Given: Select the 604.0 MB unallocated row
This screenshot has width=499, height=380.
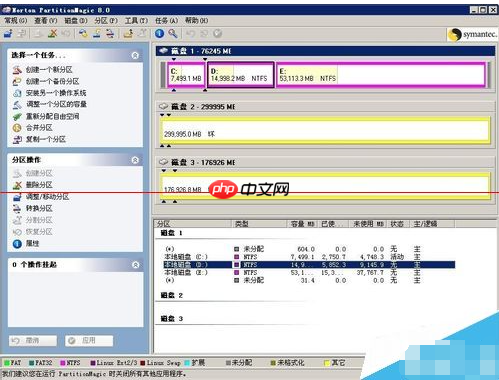Looking at the screenshot, I should click(x=308, y=249).
